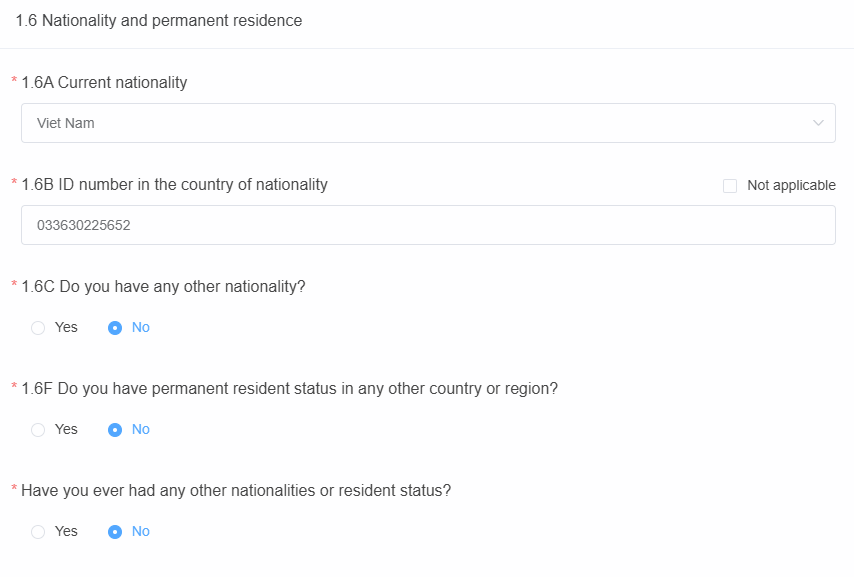Select No radio for 1.6C other nationality

click(x=115, y=328)
